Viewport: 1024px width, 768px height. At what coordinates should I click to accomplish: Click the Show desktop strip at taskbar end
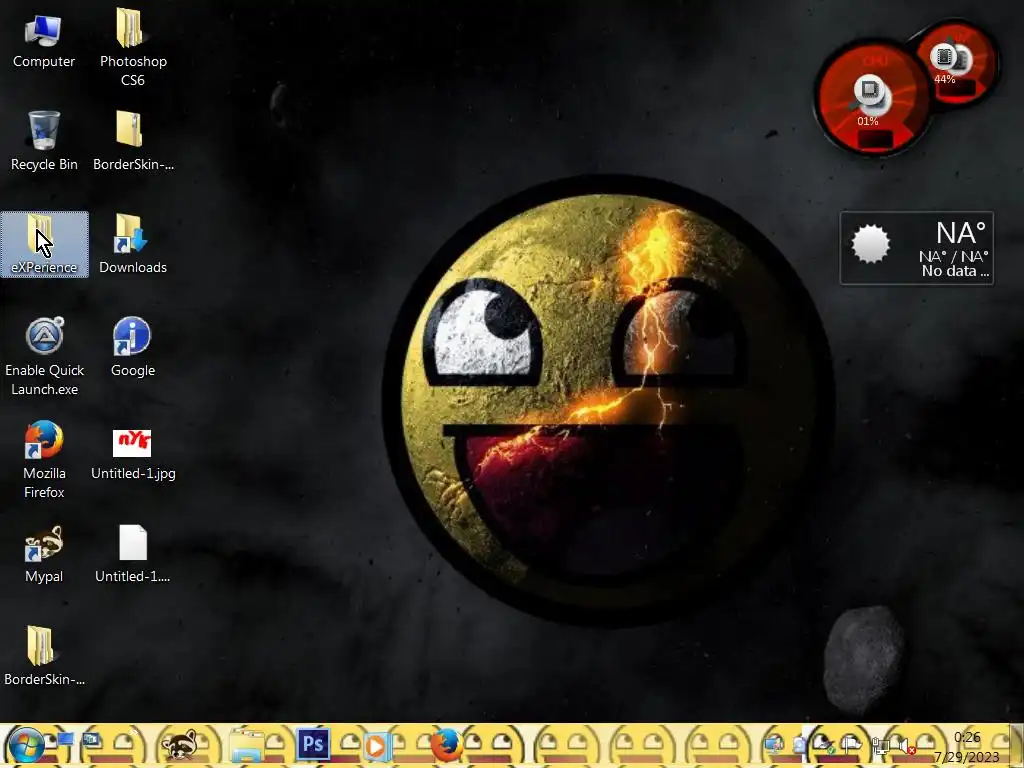(x=1017, y=745)
